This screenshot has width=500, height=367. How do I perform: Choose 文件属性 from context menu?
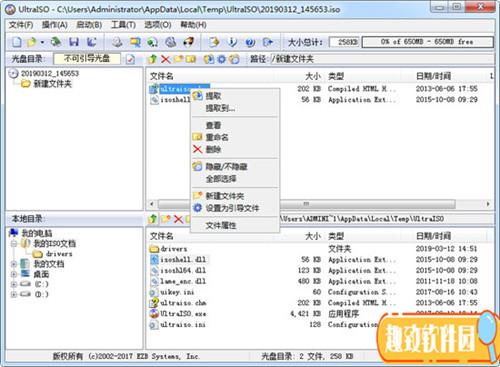pos(221,226)
